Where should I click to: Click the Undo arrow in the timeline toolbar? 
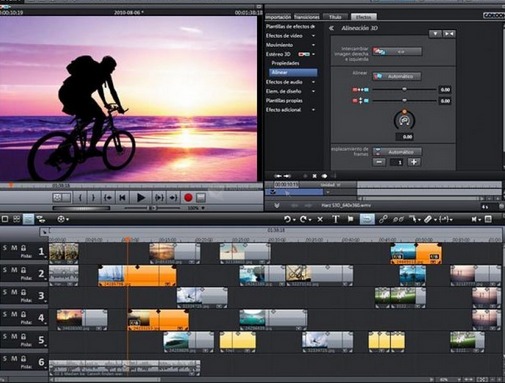tap(287, 219)
